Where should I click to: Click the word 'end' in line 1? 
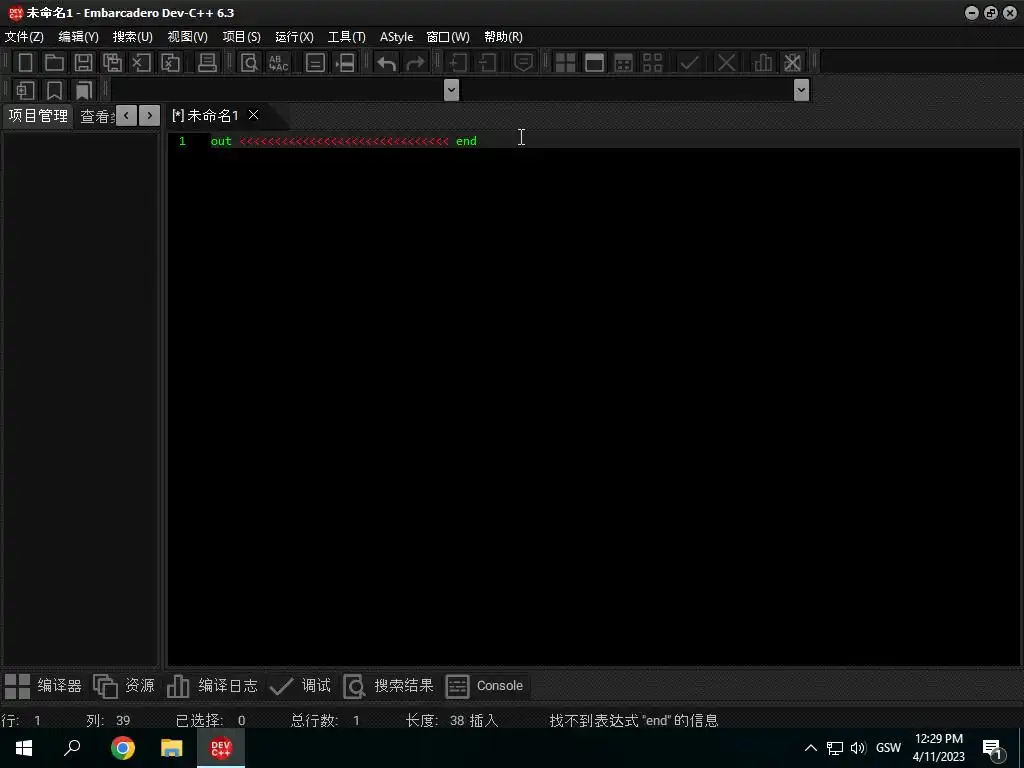click(466, 141)
